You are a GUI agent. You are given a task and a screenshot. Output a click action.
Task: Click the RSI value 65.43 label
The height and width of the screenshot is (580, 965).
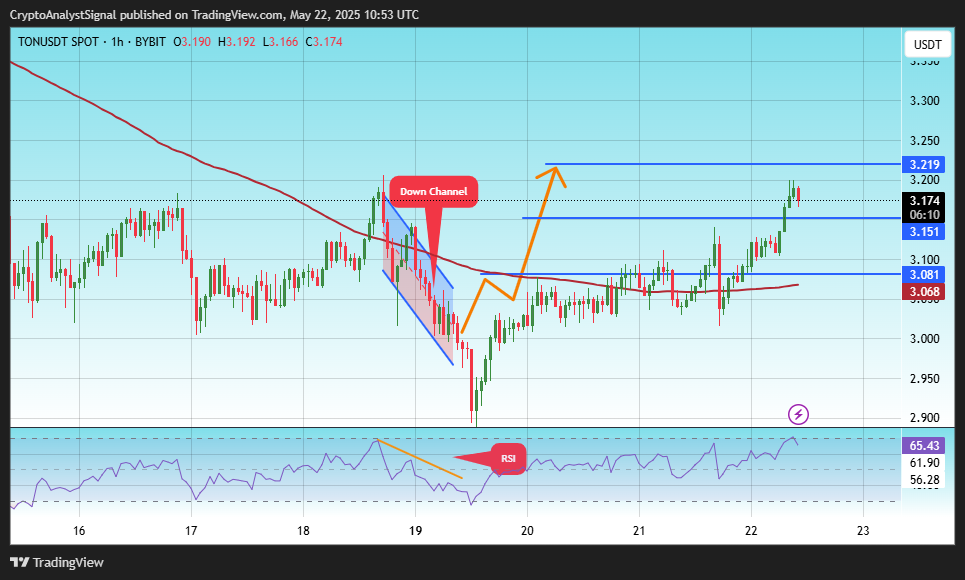(x=923, y=446)
